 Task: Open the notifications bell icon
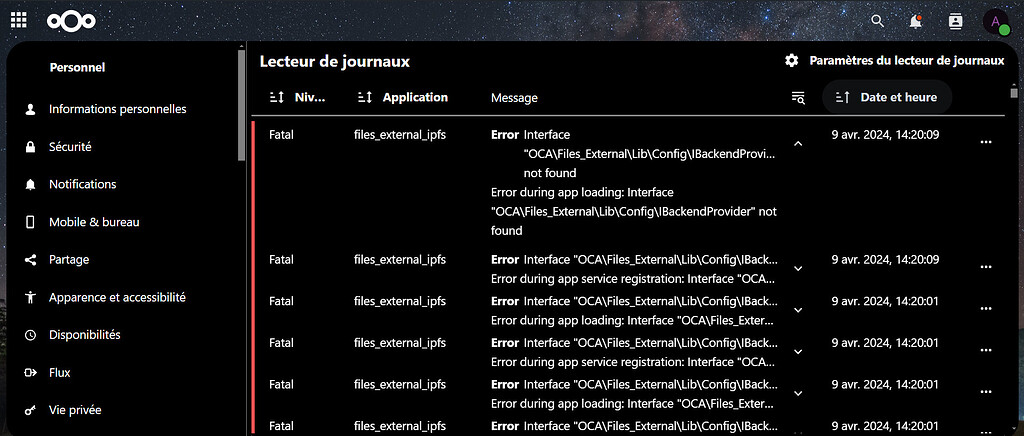(916, 21)
